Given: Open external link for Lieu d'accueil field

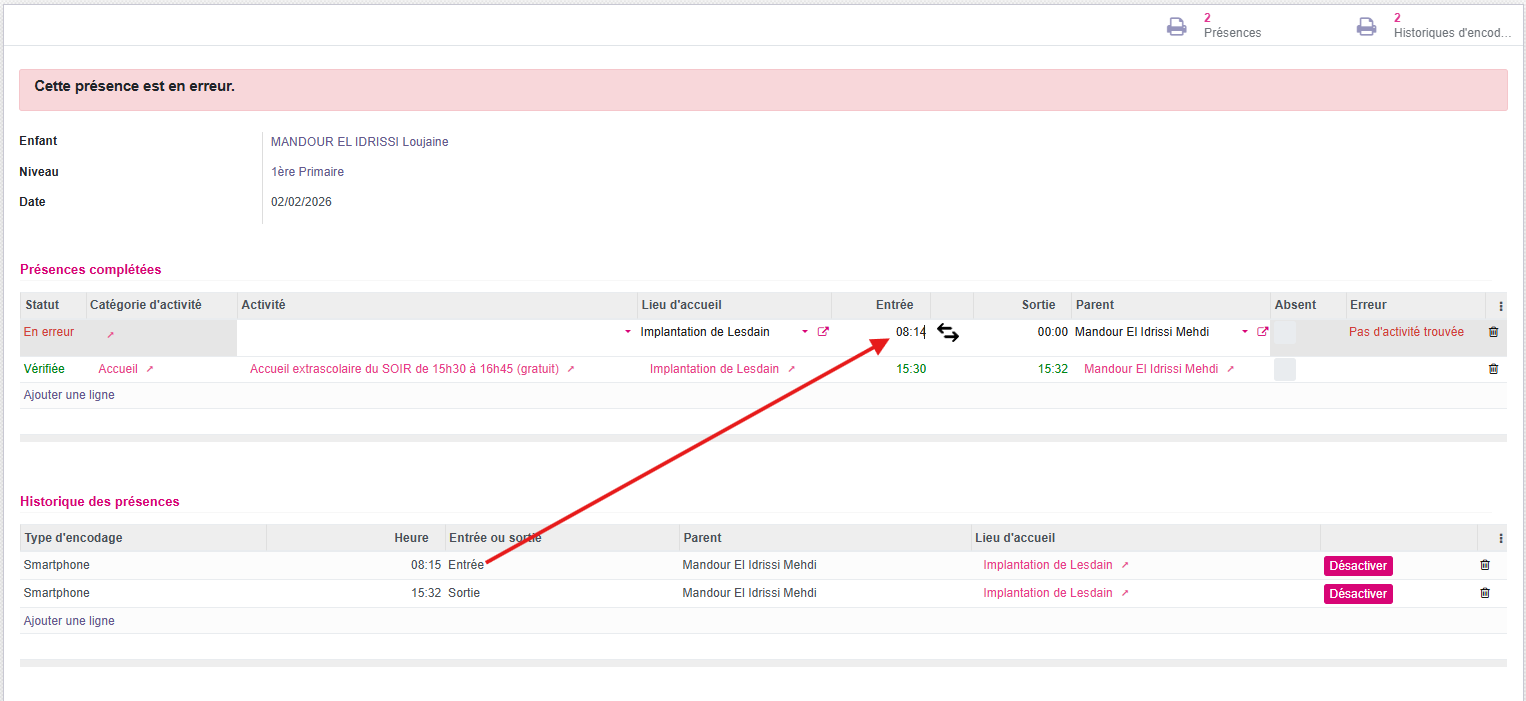Looking at the screenshot, I should [x=823, y=332].
